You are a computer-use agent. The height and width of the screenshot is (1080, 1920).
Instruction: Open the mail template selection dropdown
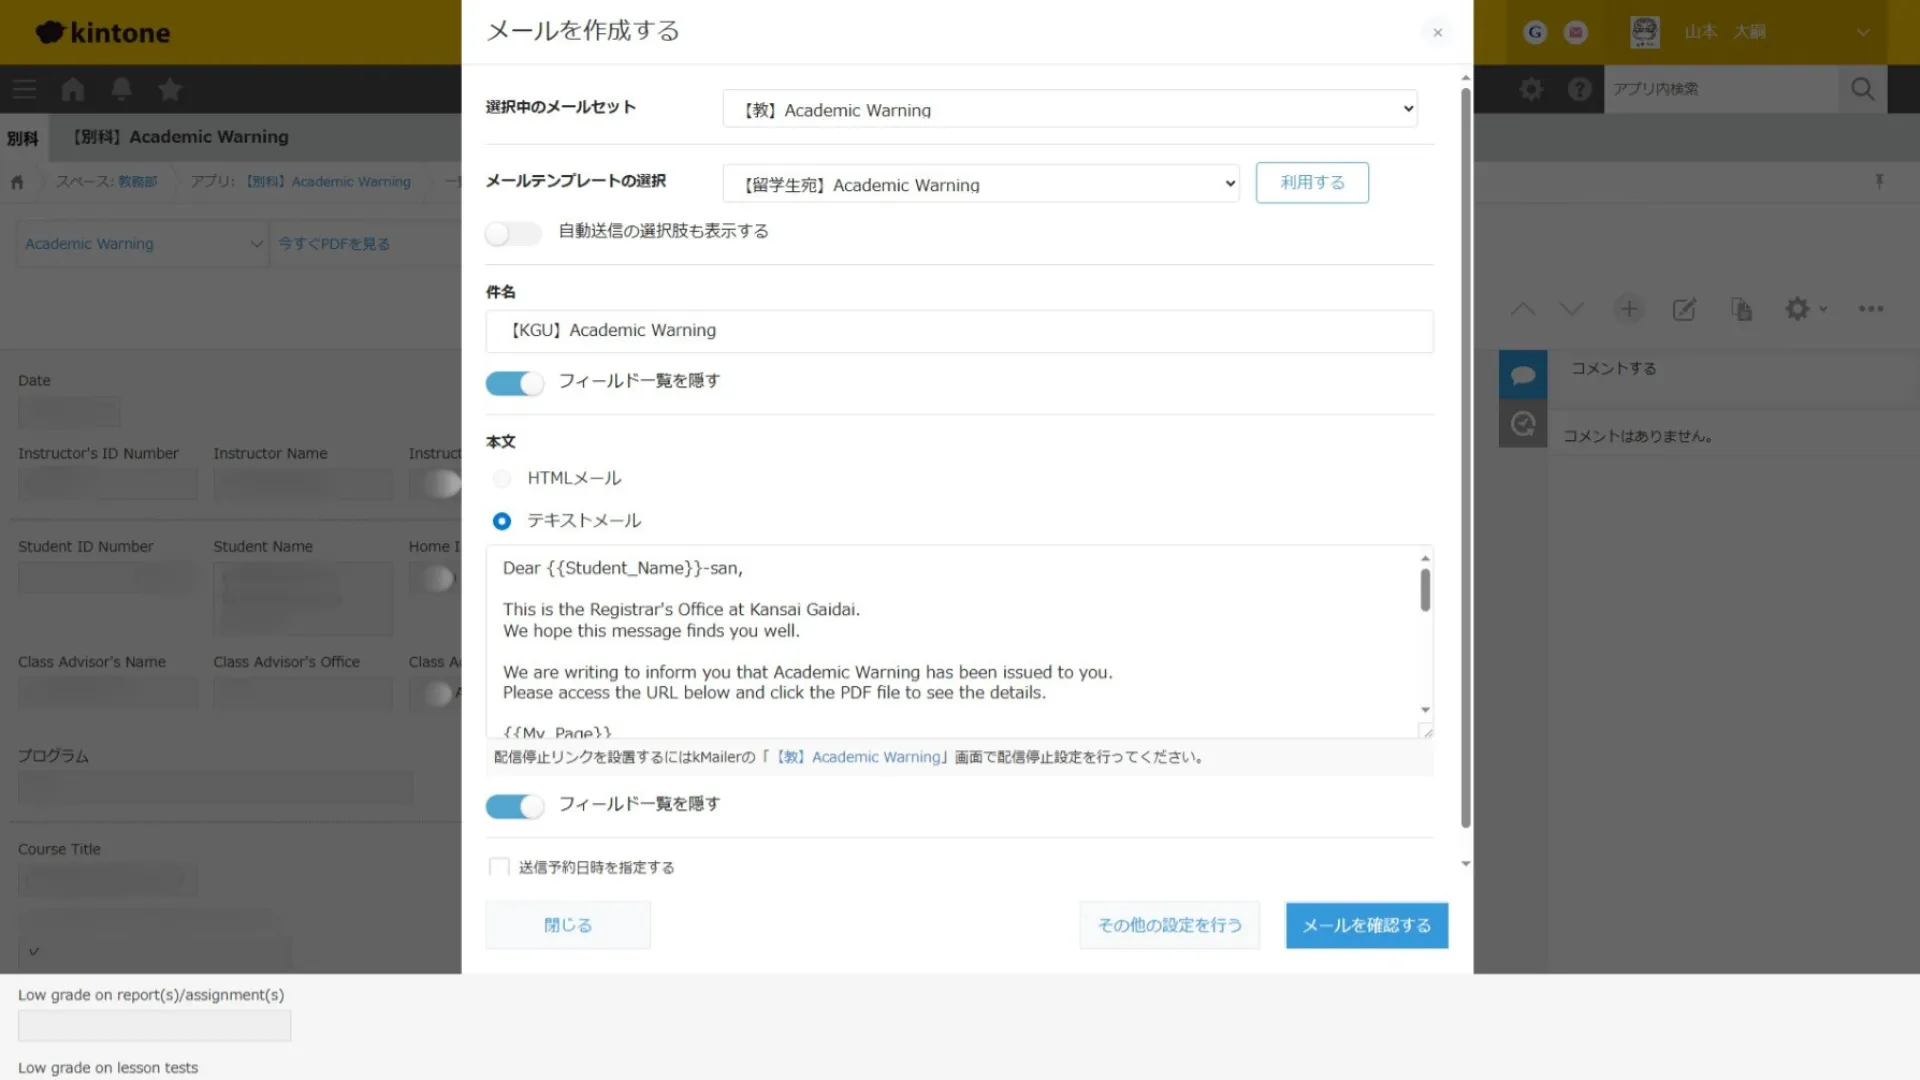coord(981,184)
